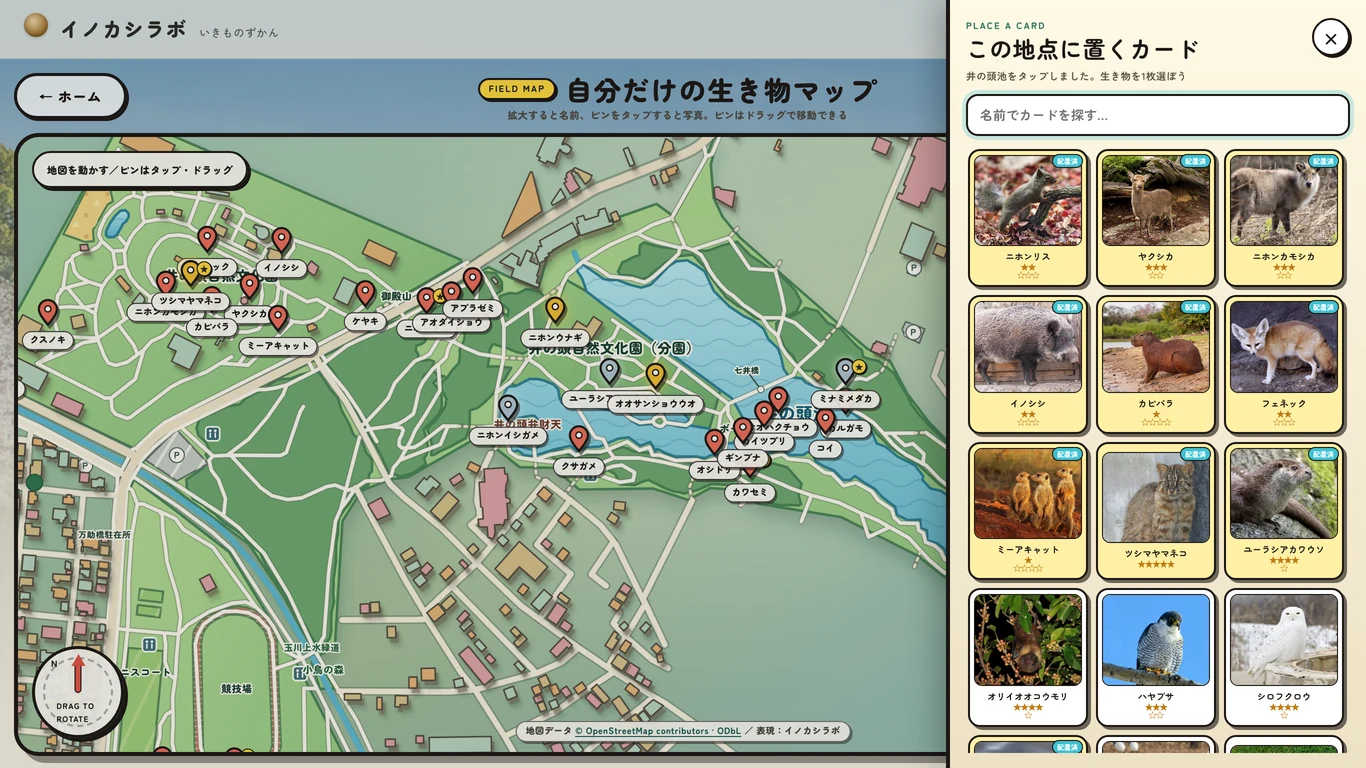Click the クスノキ map label
Screen dimensions: 1366x768
(x=48, y=340)
